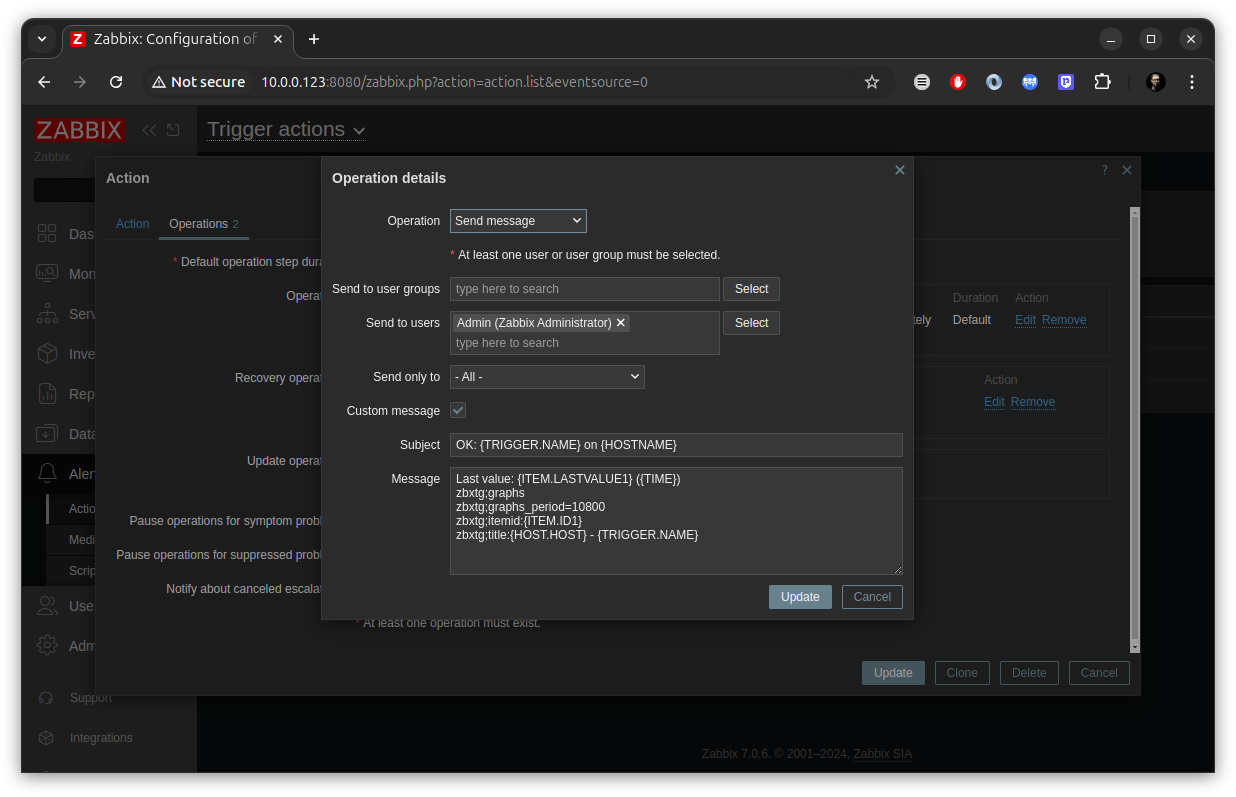Screen dimensions: 1236x797
Task: Click the Integrations icon in the sidebar
Action: point(47,737)
